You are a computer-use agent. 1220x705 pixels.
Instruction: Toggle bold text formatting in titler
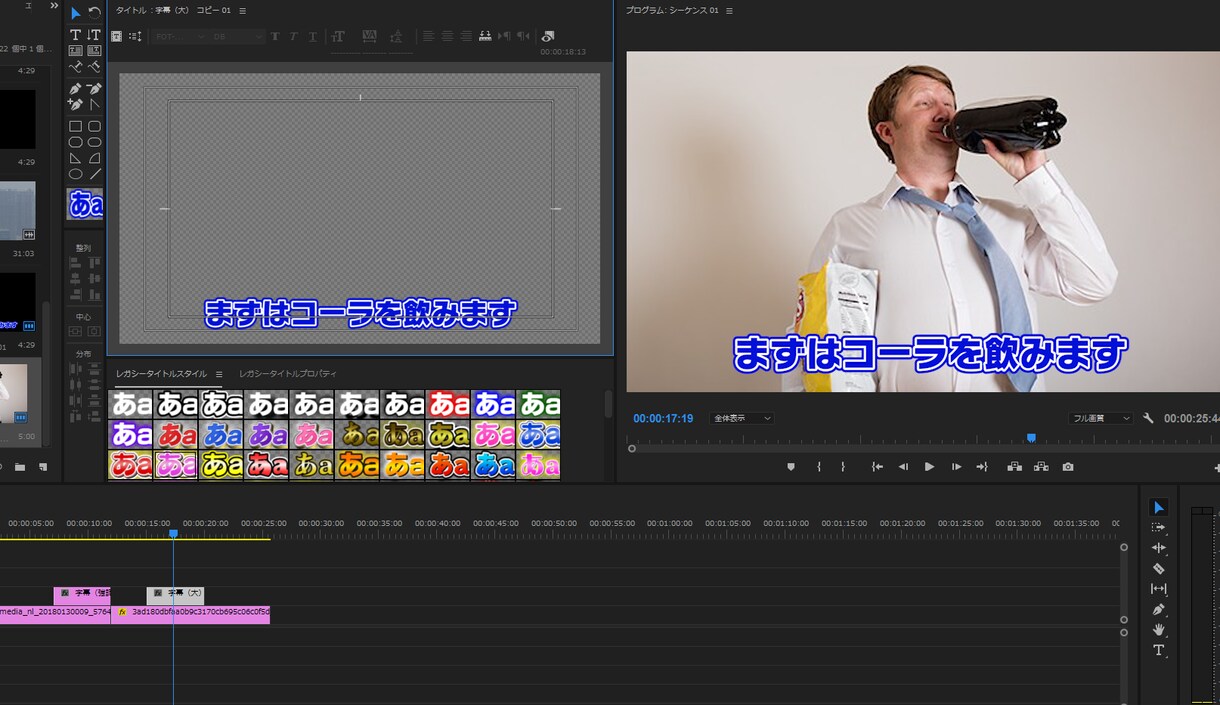[275, 36]
